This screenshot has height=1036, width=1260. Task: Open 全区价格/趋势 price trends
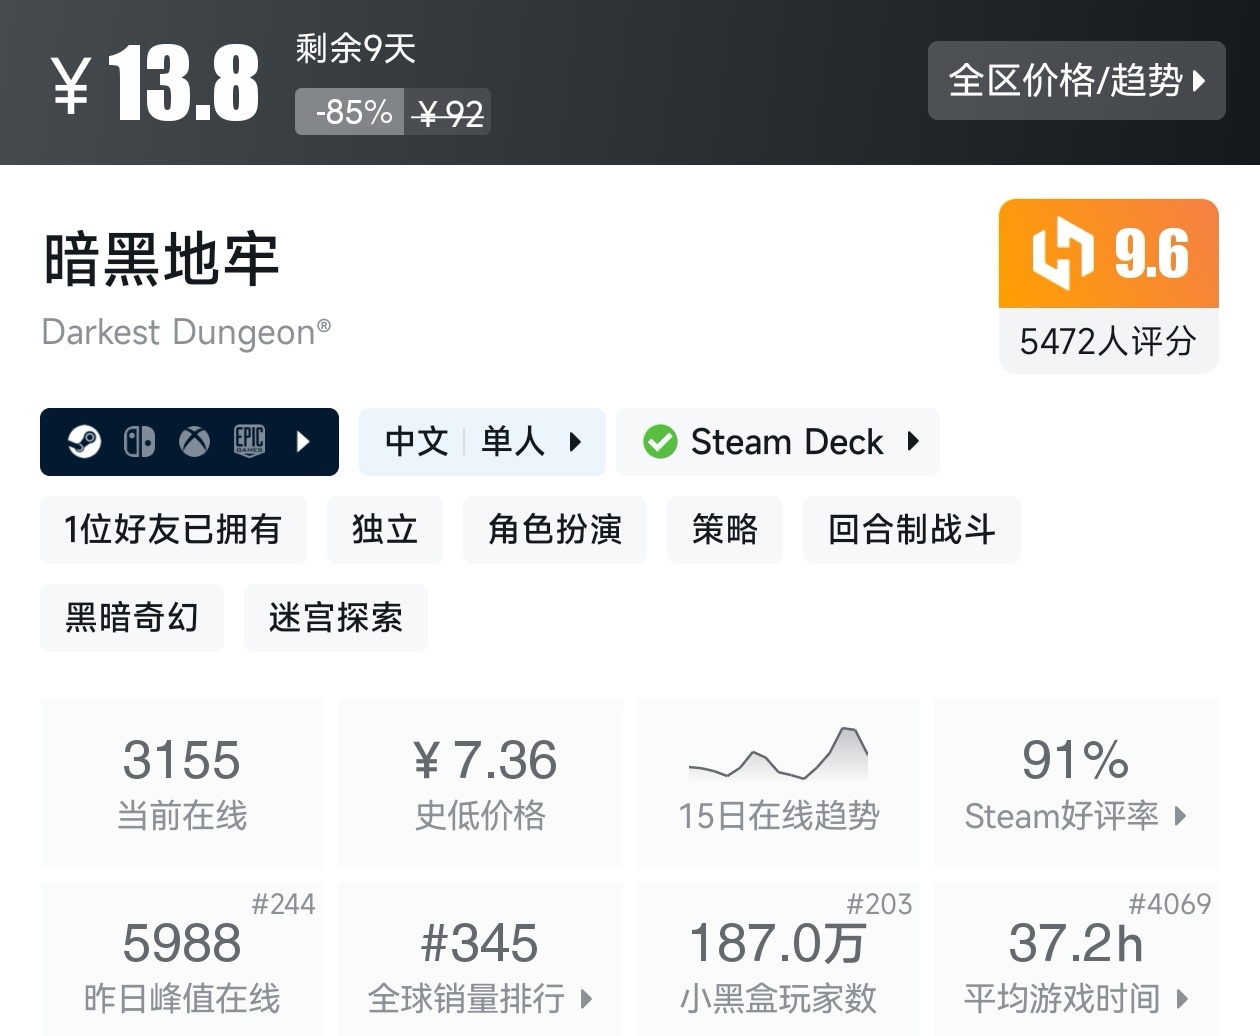click(x=1076, y=80)
